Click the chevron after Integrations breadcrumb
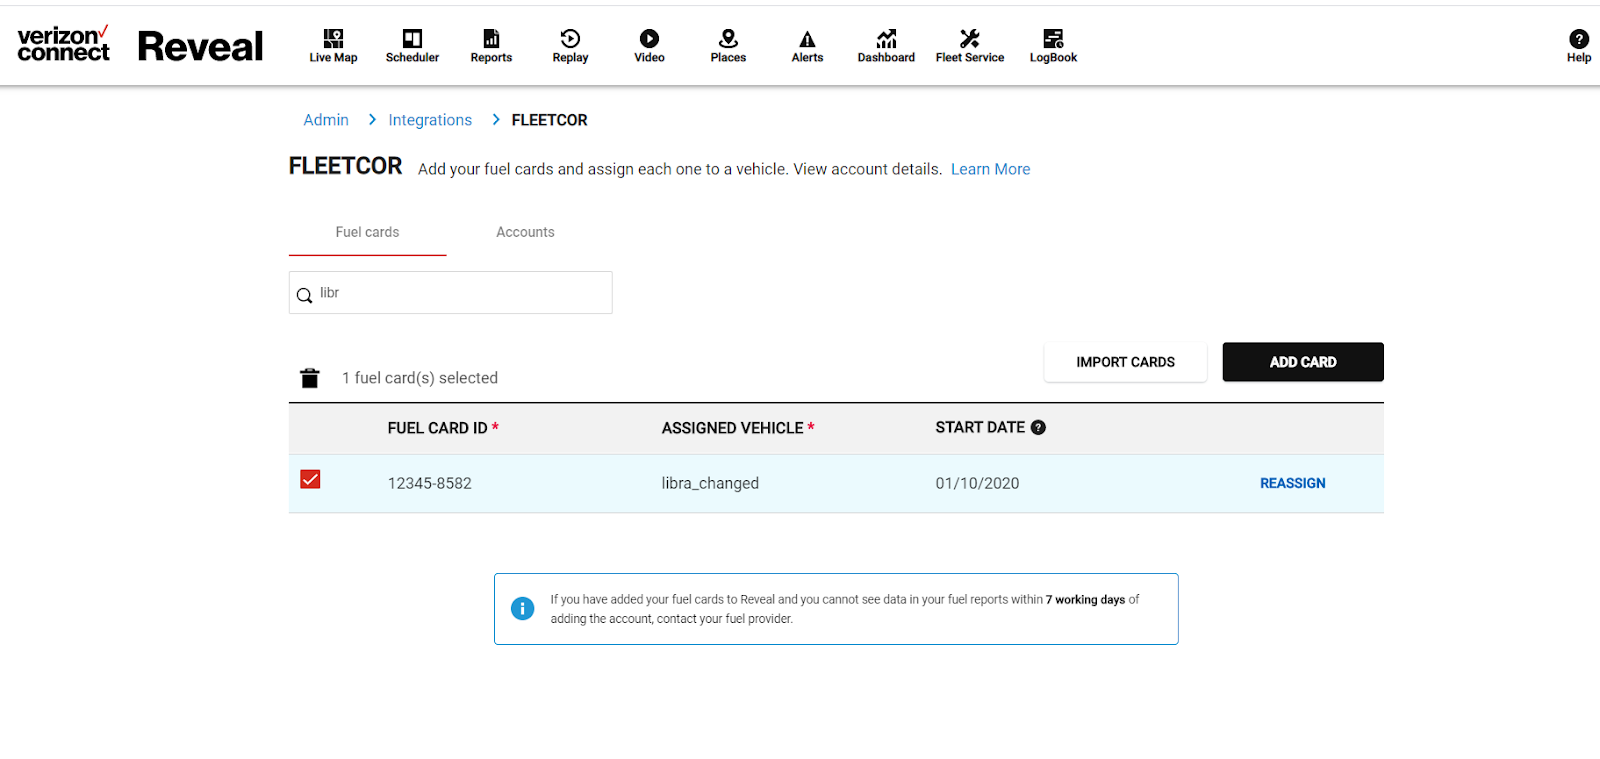This screenshot has width=1600, height=759. 495,119
